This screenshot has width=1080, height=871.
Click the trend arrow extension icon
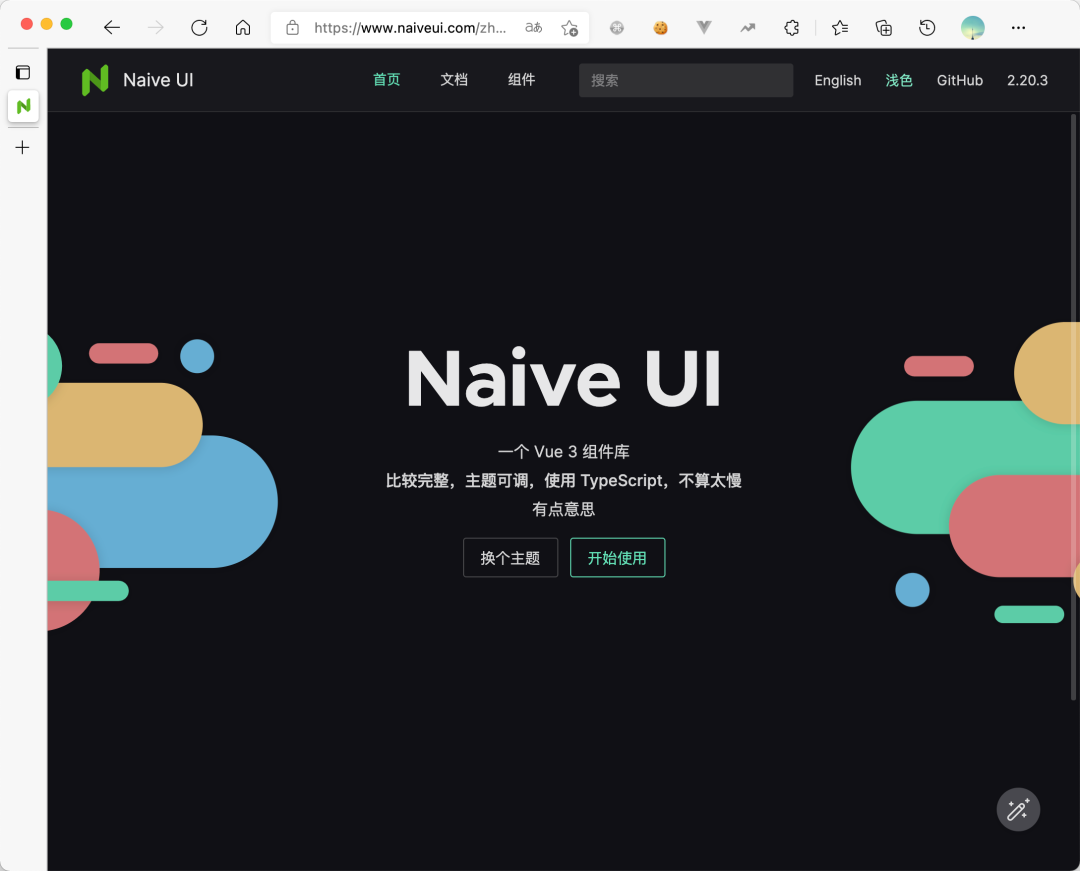click(748, 28)
